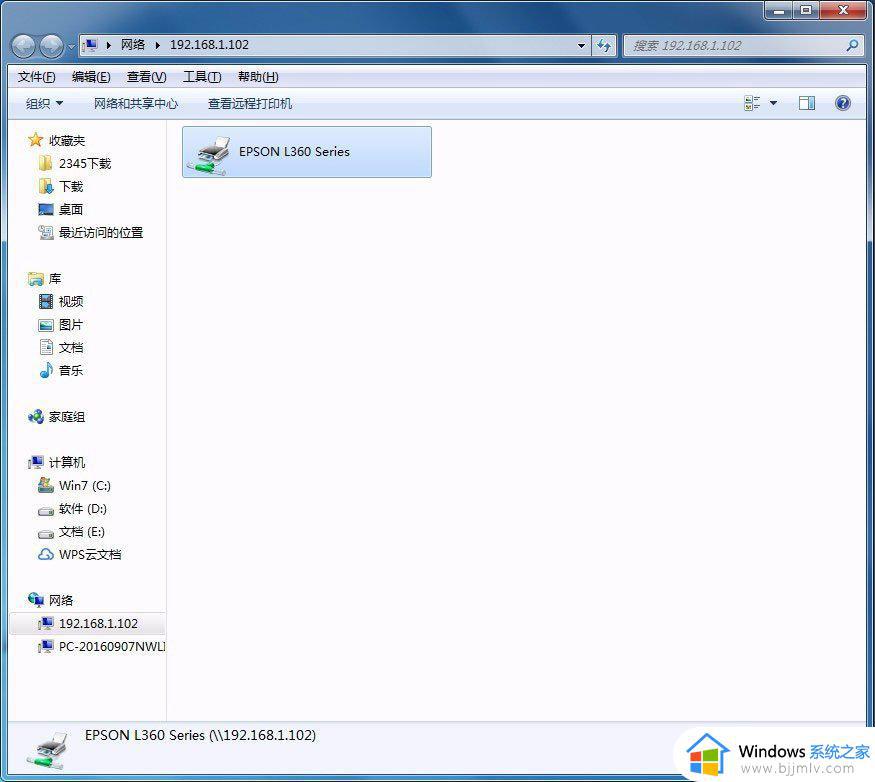Click the drive icon beside Win7 (C:)
Image resolution: width=875 pixels, height=782 pixels.
point(46,485)
